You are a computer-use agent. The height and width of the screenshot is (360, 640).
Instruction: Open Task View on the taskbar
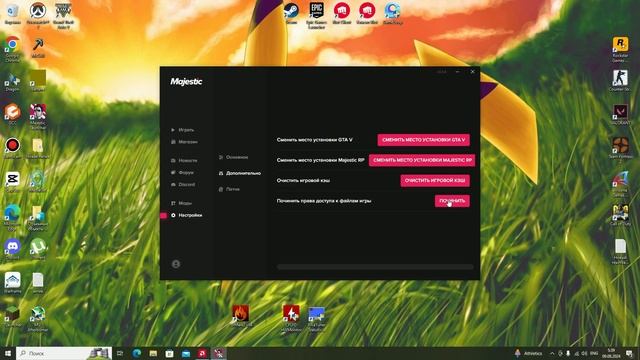[x=120, y=353]
